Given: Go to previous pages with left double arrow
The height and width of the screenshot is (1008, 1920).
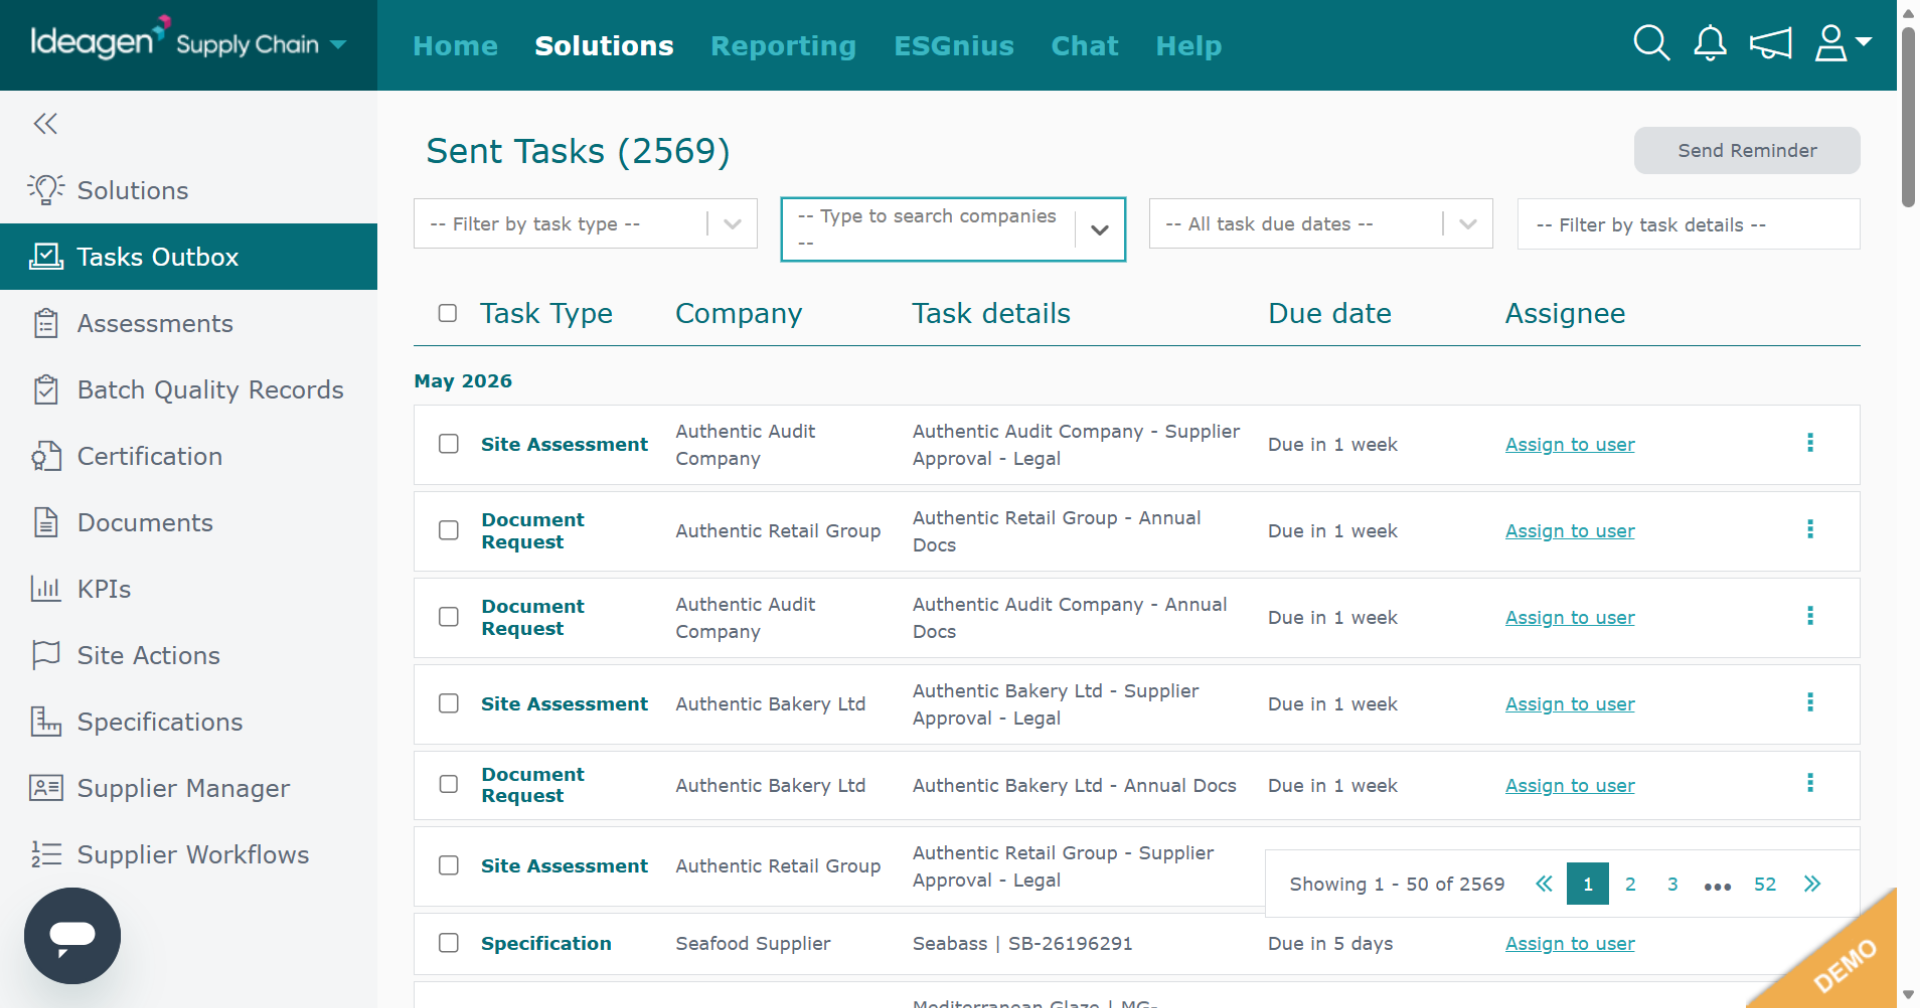Looking at the screenshot, I should [x=1544, y=884].
